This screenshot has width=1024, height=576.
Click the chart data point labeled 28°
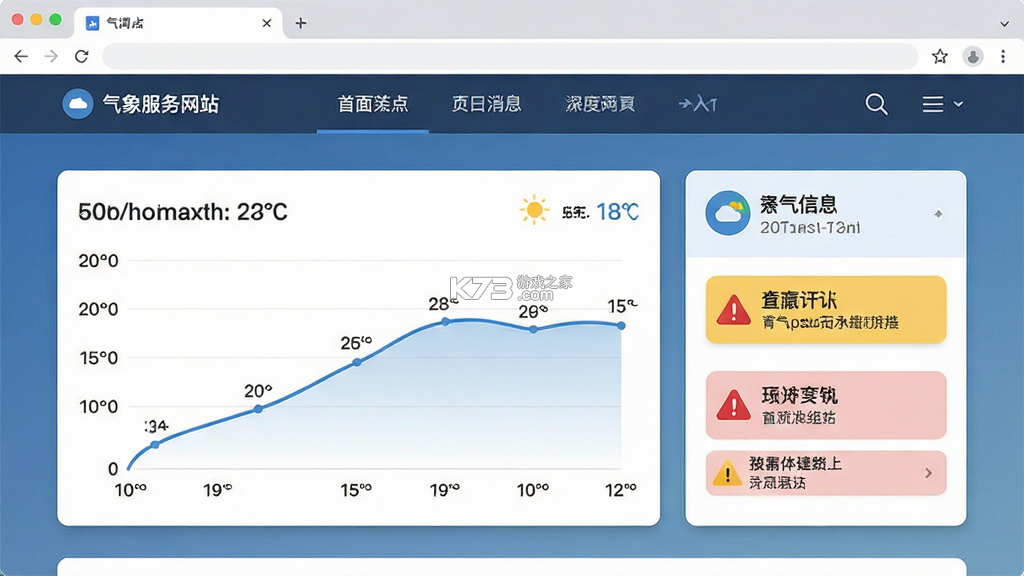(445, 321)
